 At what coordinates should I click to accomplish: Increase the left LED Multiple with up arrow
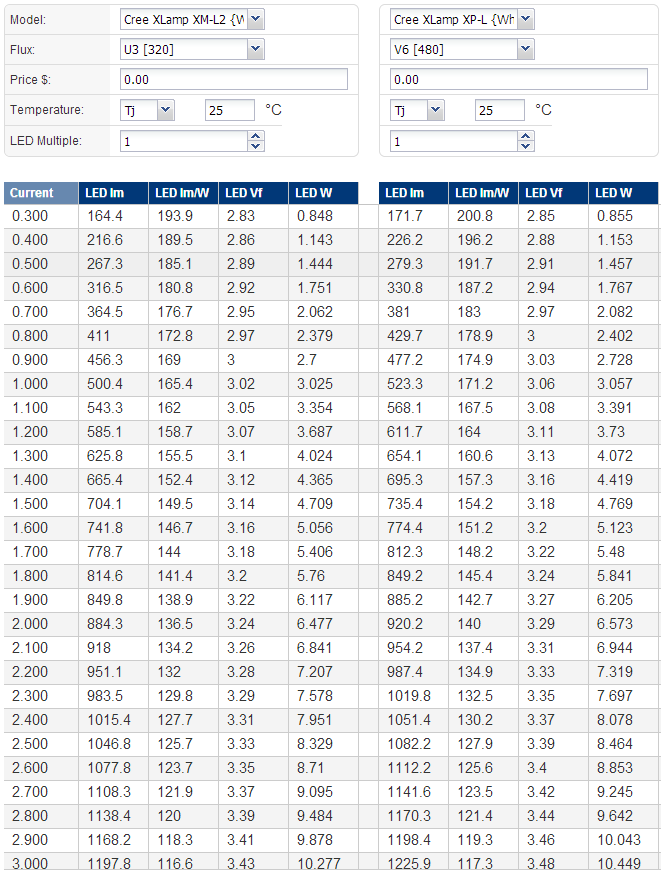(x=256, y=136)
